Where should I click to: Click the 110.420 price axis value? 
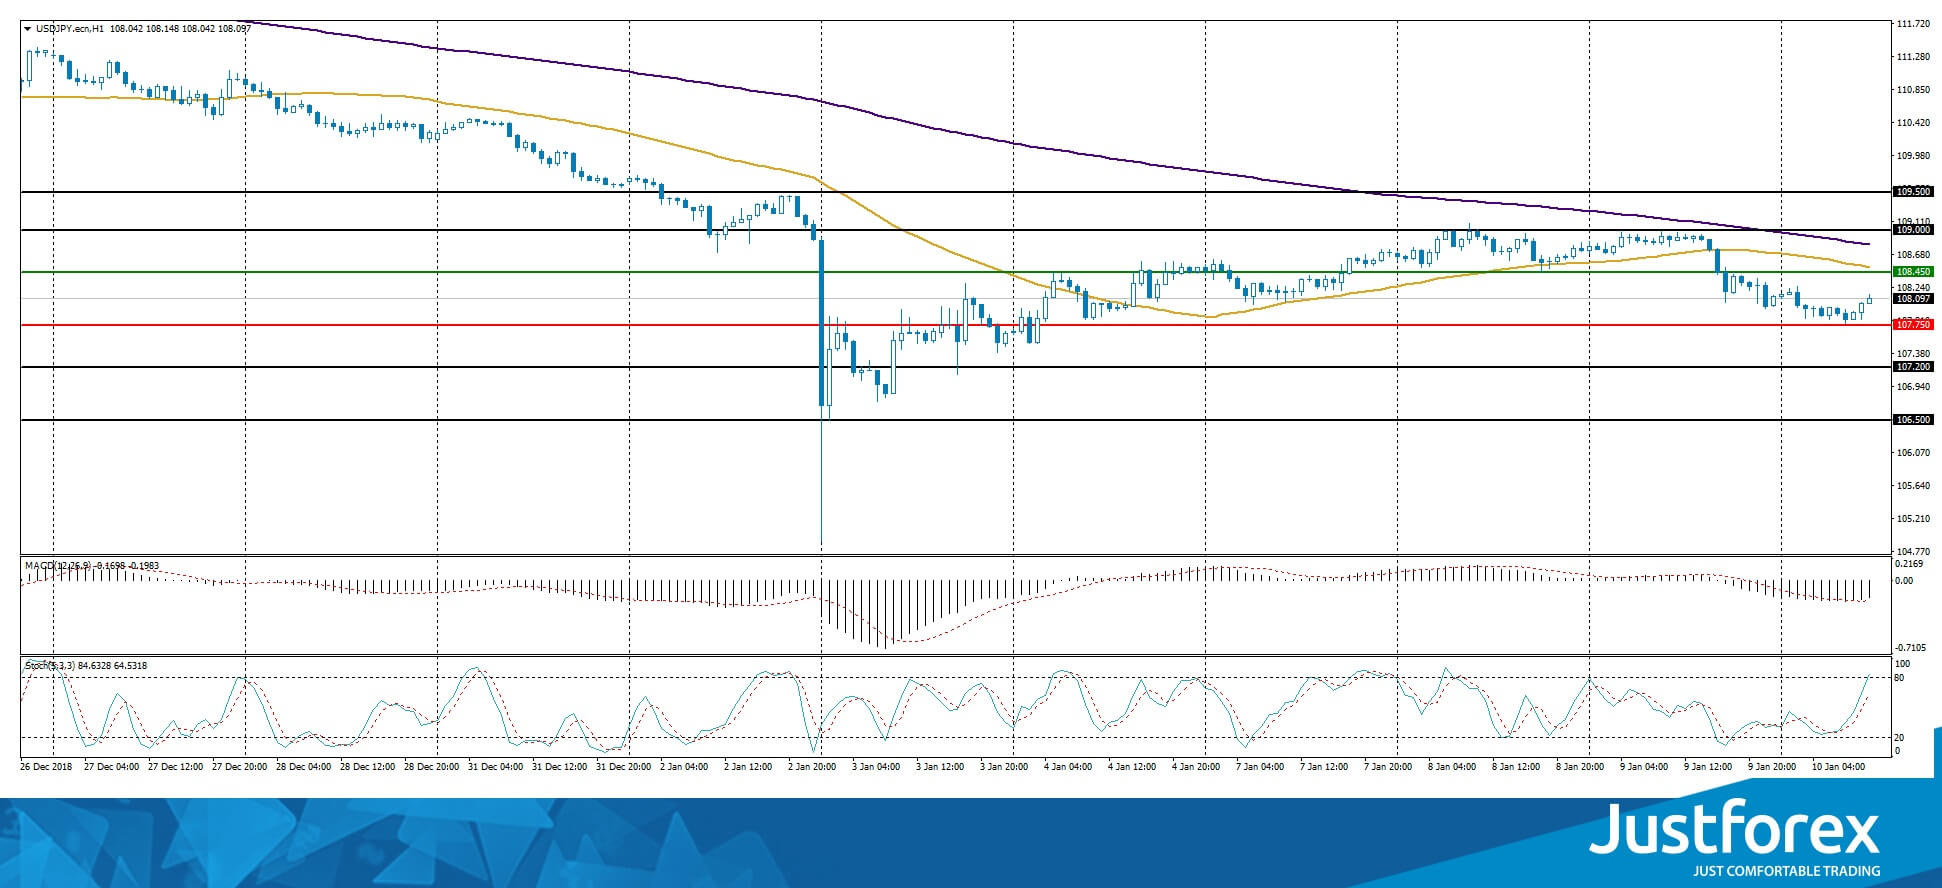click(1913, 123)
